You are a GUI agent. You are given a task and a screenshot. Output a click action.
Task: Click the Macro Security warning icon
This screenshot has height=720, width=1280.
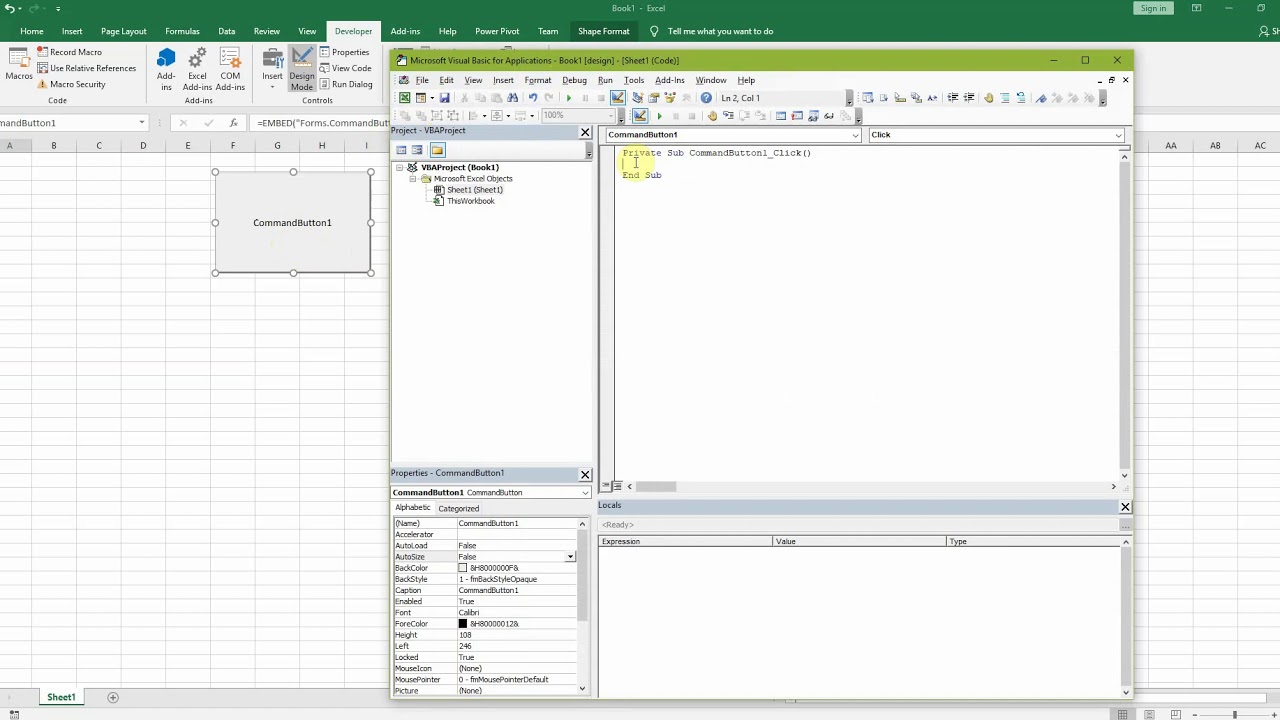coord(42,84)
